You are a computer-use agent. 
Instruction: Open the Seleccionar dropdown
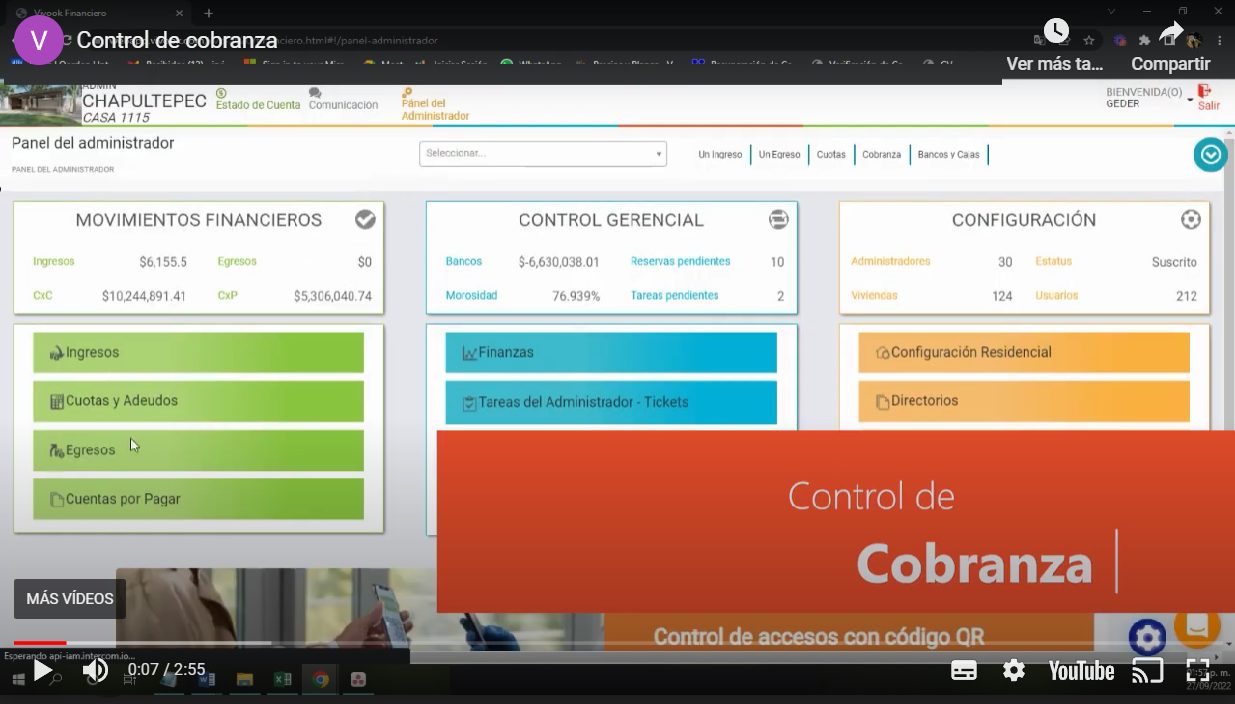point(543,153)
